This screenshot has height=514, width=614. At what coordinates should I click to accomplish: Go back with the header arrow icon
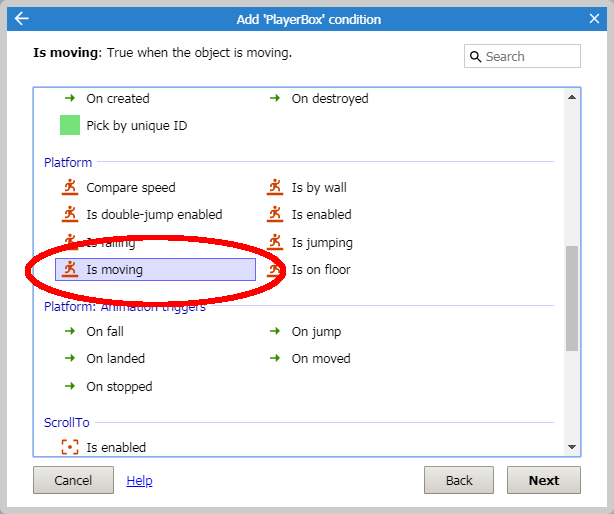pos(22,18)
